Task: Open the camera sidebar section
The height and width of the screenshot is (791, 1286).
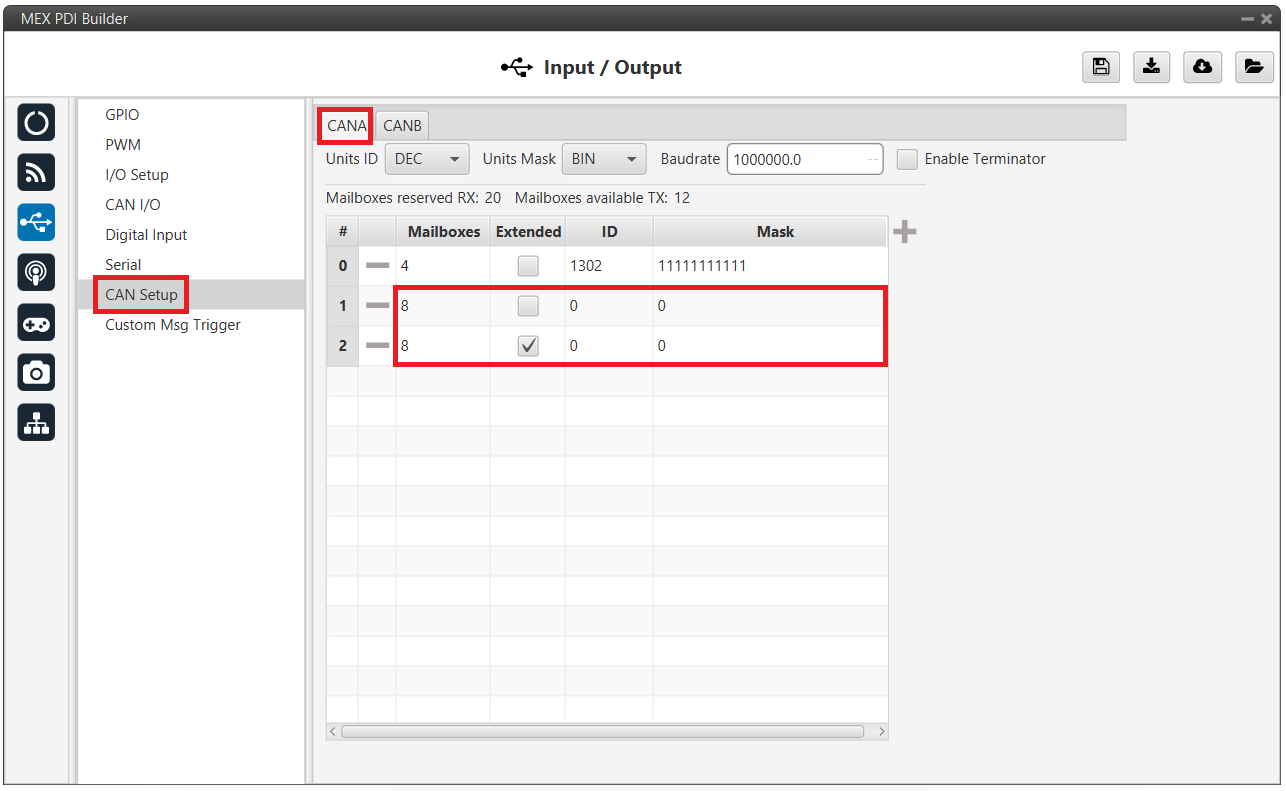Action: point(36,373)
